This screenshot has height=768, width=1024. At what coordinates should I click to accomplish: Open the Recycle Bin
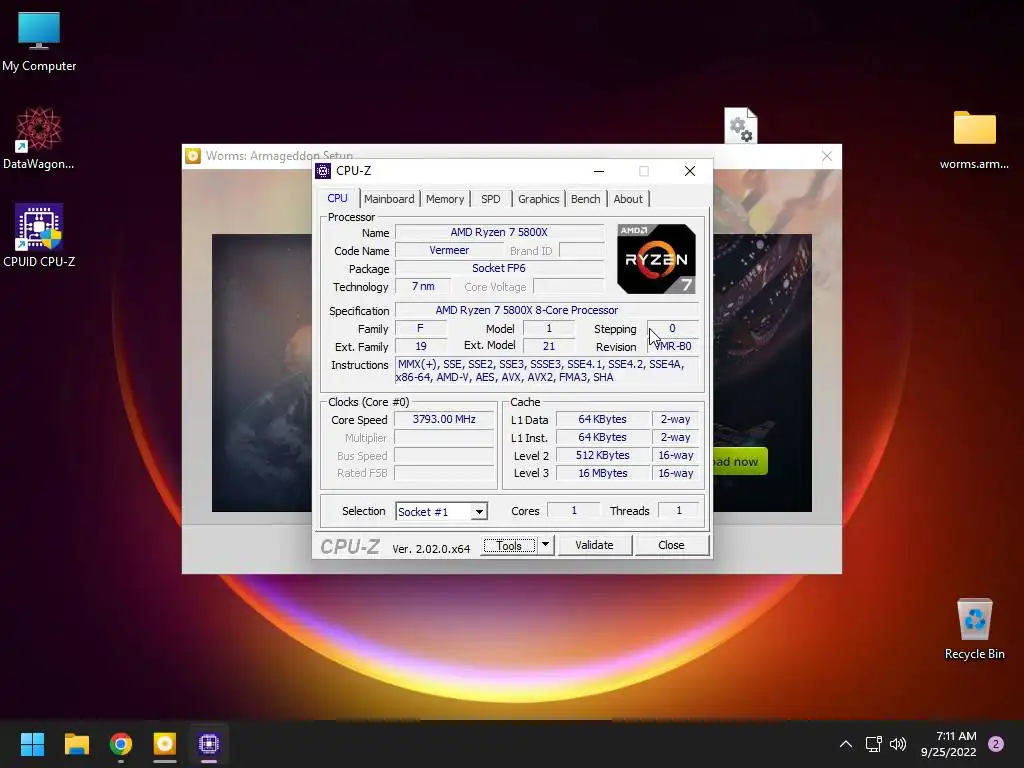[974, 628]
